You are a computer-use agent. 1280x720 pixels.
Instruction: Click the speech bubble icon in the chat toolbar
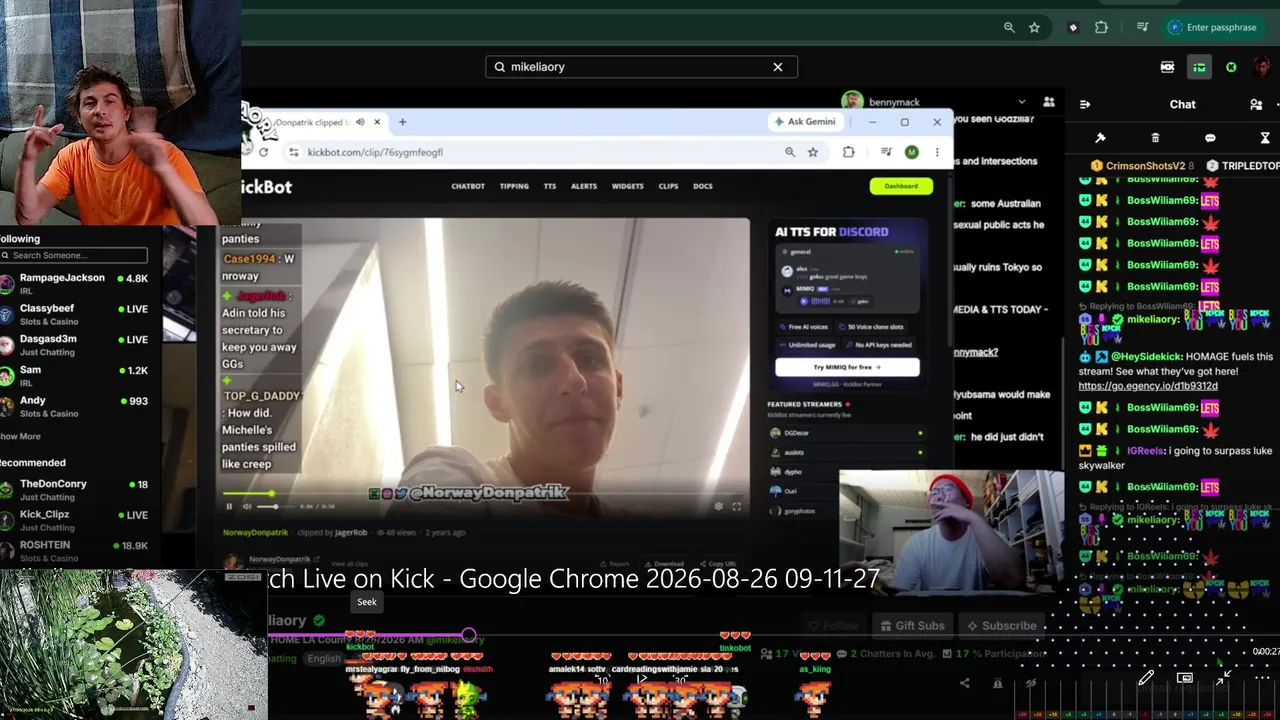coord(1210,138)
